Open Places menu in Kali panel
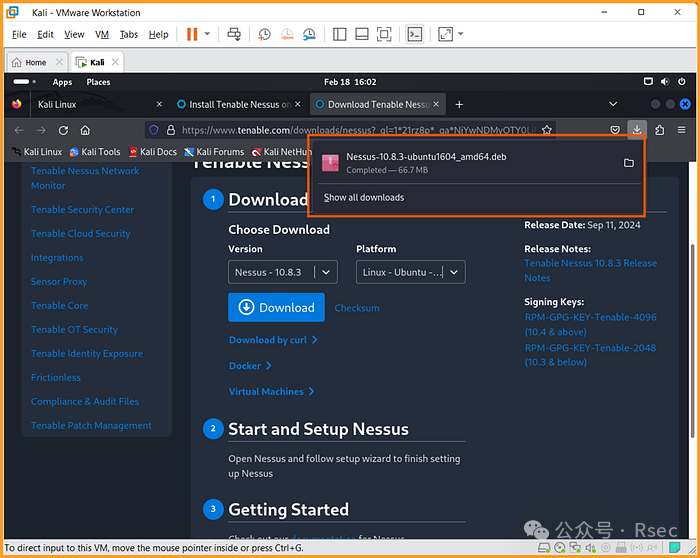 point(98,82)
